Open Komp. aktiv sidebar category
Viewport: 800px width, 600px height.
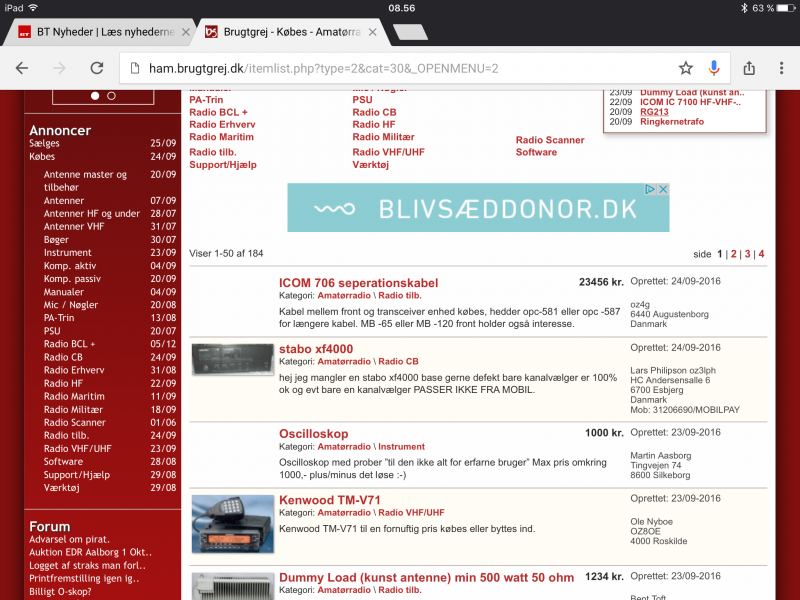(70, 266)
